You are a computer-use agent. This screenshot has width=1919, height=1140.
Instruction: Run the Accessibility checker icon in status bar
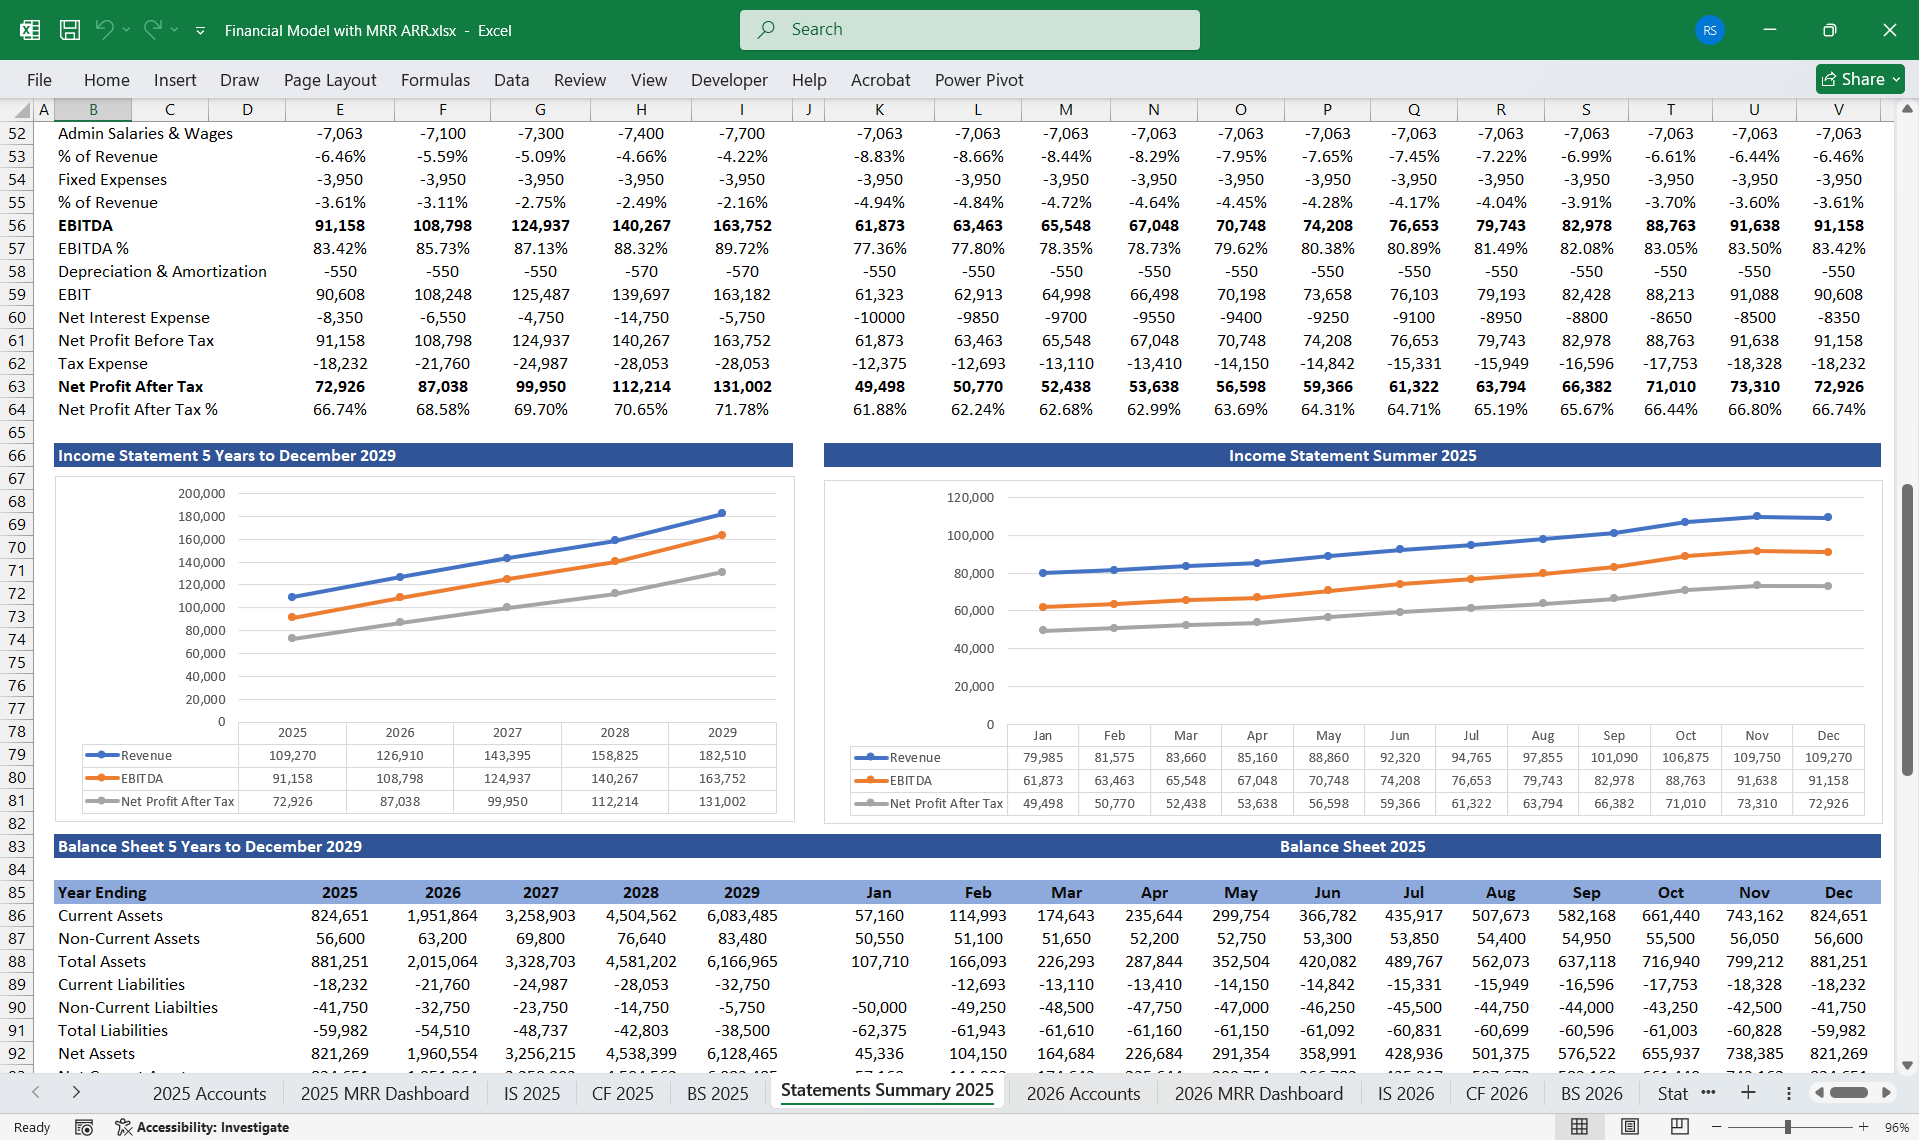[124, 1127]
